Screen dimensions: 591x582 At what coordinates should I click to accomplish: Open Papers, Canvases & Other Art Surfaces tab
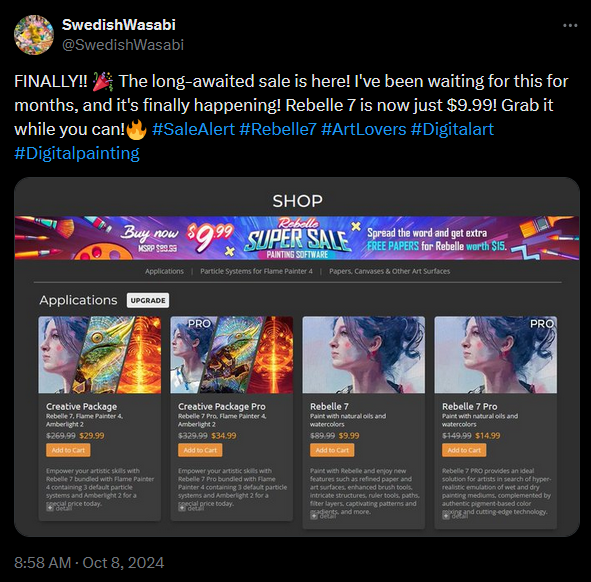(389, 271)
